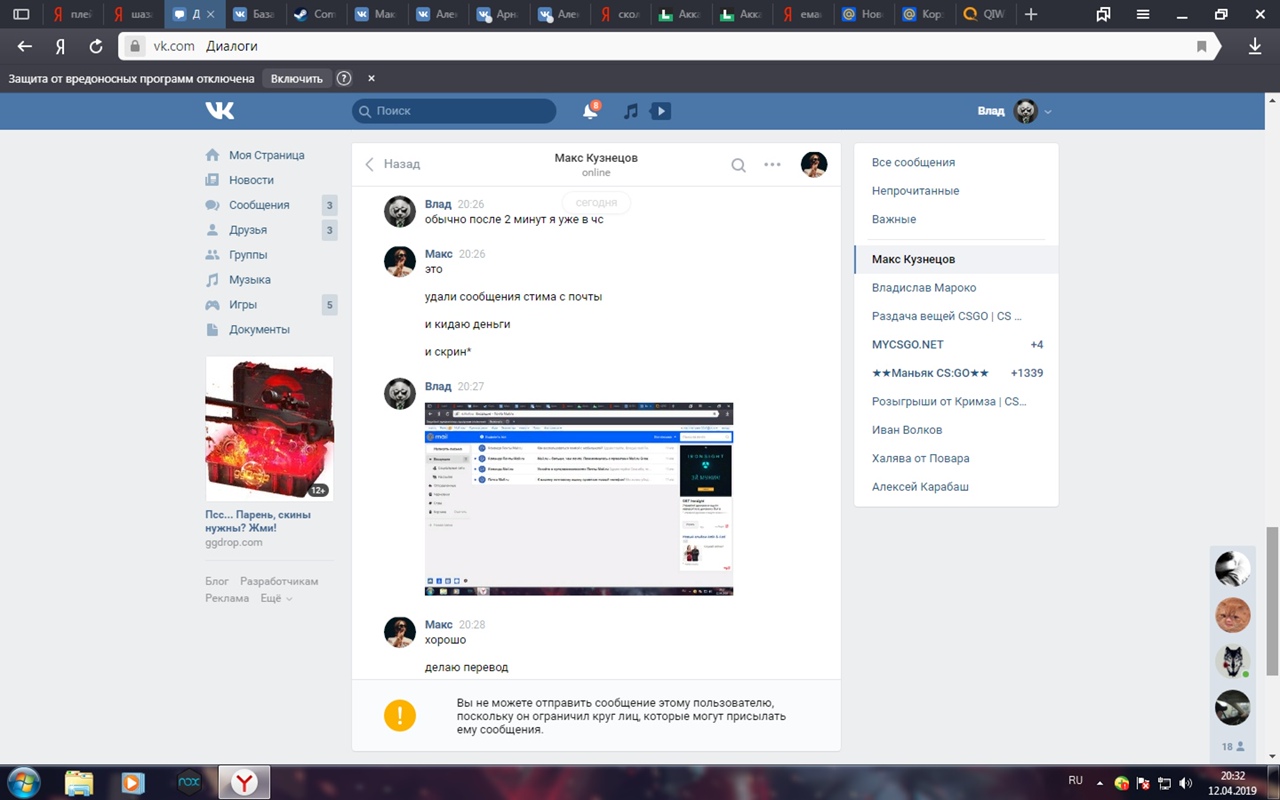Switch to Важные messages filter
This screenshot has width=1280, height=800.
pyautogui.click(x=894, y=219)
